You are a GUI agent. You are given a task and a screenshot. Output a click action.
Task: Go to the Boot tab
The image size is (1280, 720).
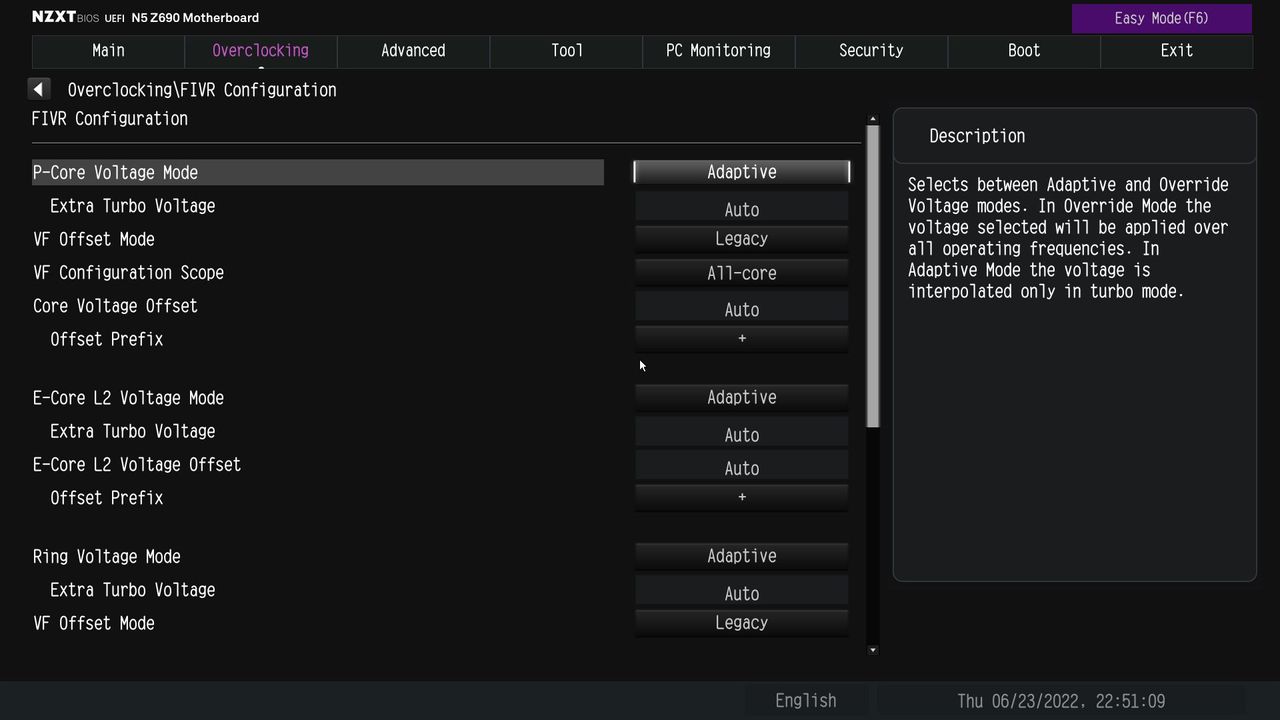[1024, 51]
